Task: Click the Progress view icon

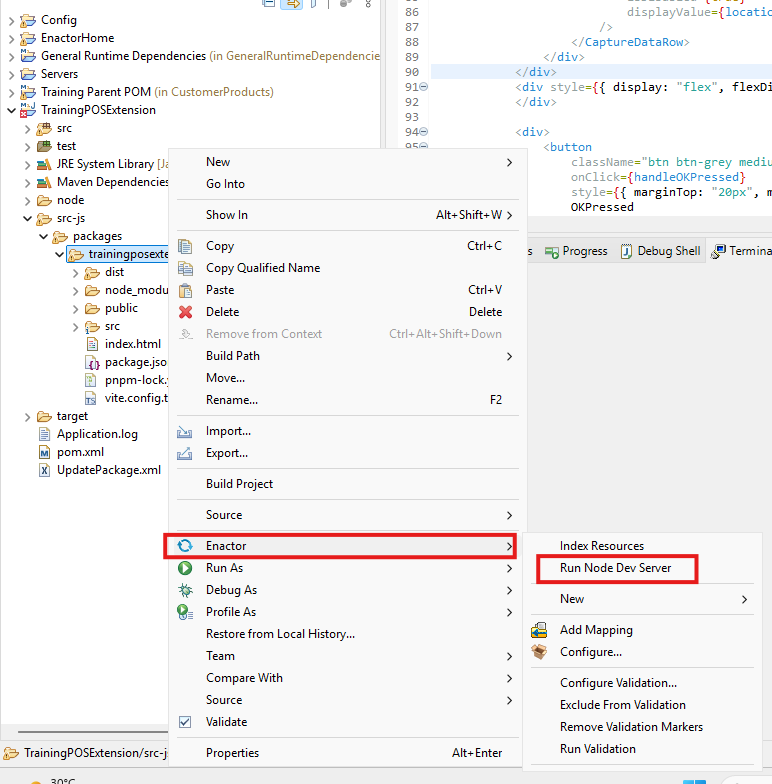Action: click(x=552, y=252)
